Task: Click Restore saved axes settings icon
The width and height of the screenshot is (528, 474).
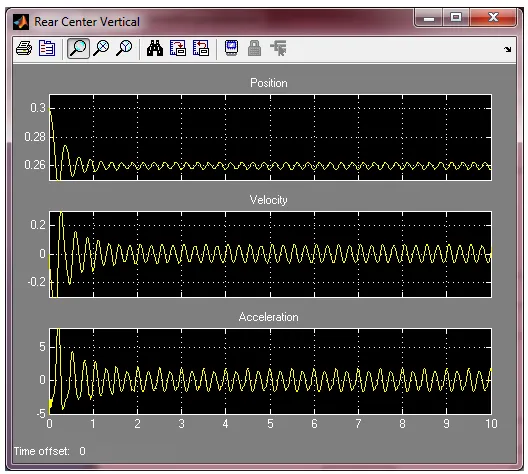Action: [201, 48]
